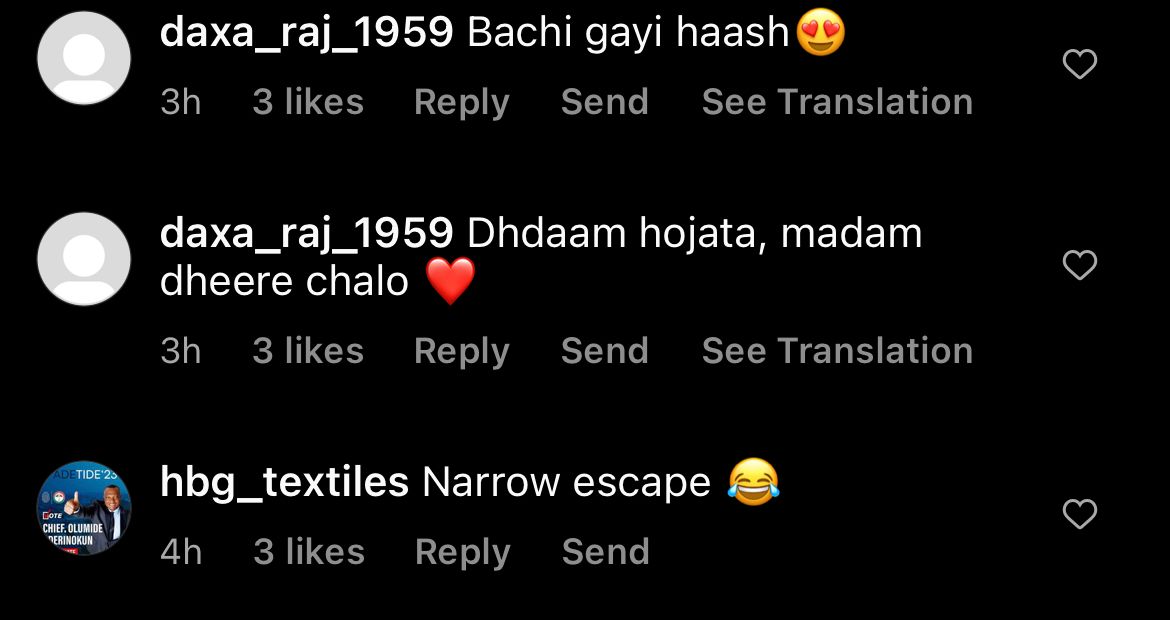The width and height of the screenshot is (1170, 620).
Task: Reply to the "Bachi gayi haash" comment
Action: [462, 103]
